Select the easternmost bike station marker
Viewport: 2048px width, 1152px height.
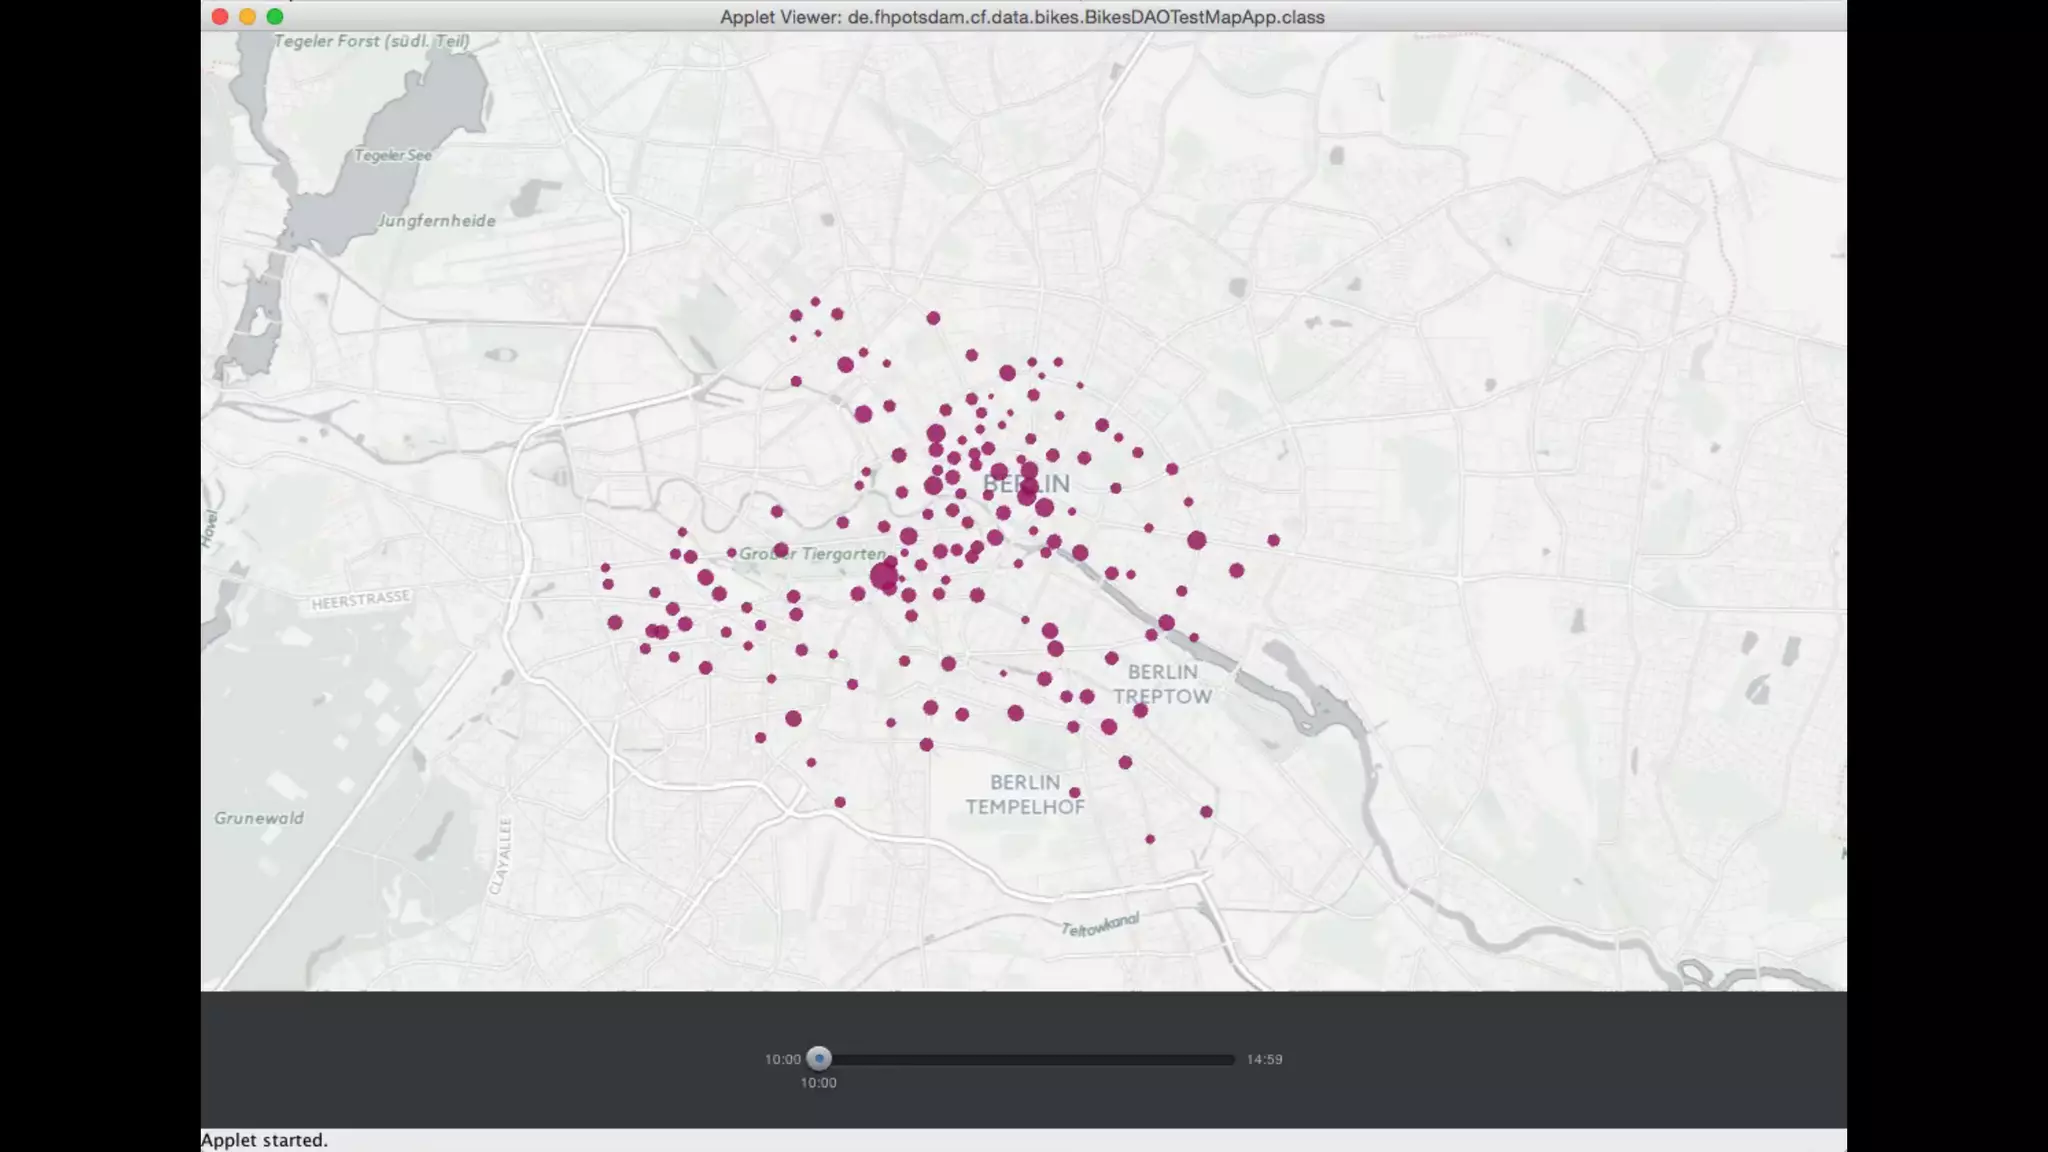coord(1273,540)
